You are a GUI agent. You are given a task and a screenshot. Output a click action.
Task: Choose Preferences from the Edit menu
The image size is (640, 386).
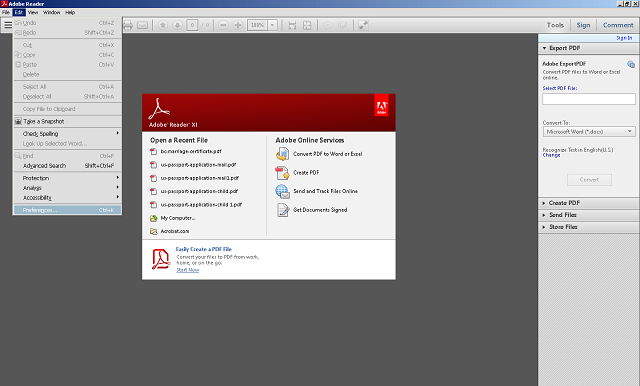67,210
